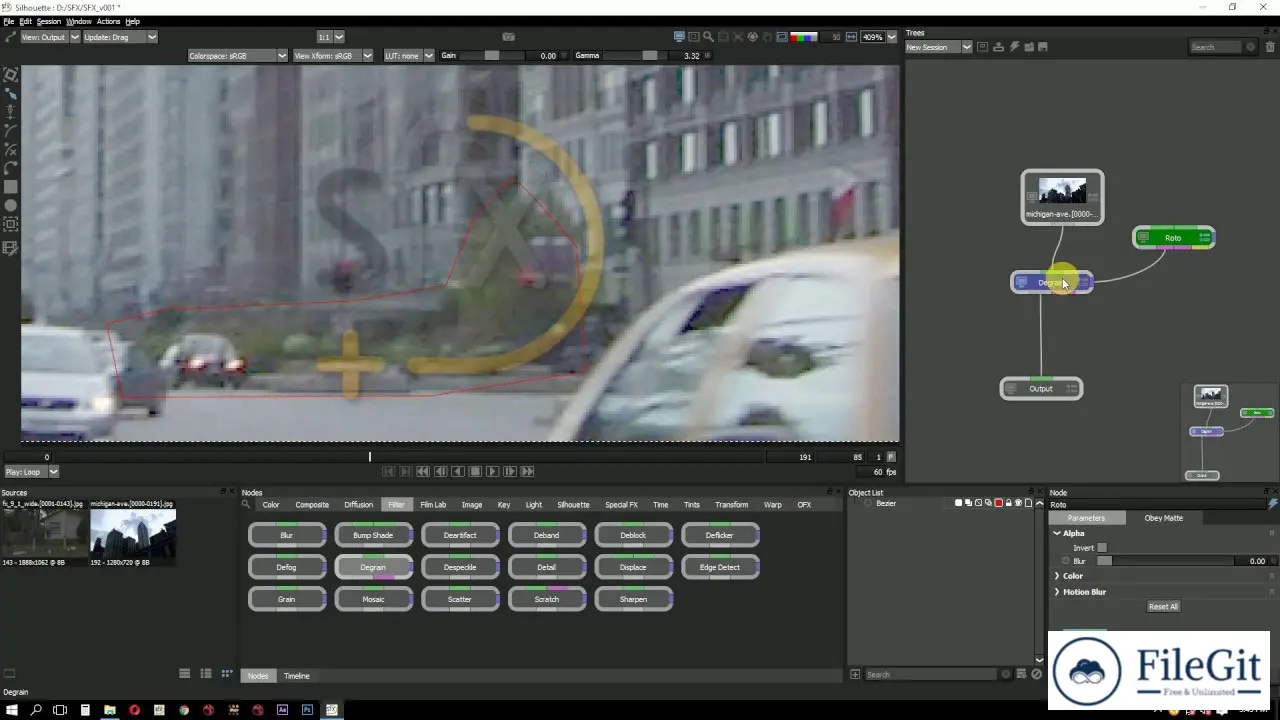Select the Output node in the tree
This screenshot has height=720, width=1280.
pyautogui.click(x=1041, y=388)
